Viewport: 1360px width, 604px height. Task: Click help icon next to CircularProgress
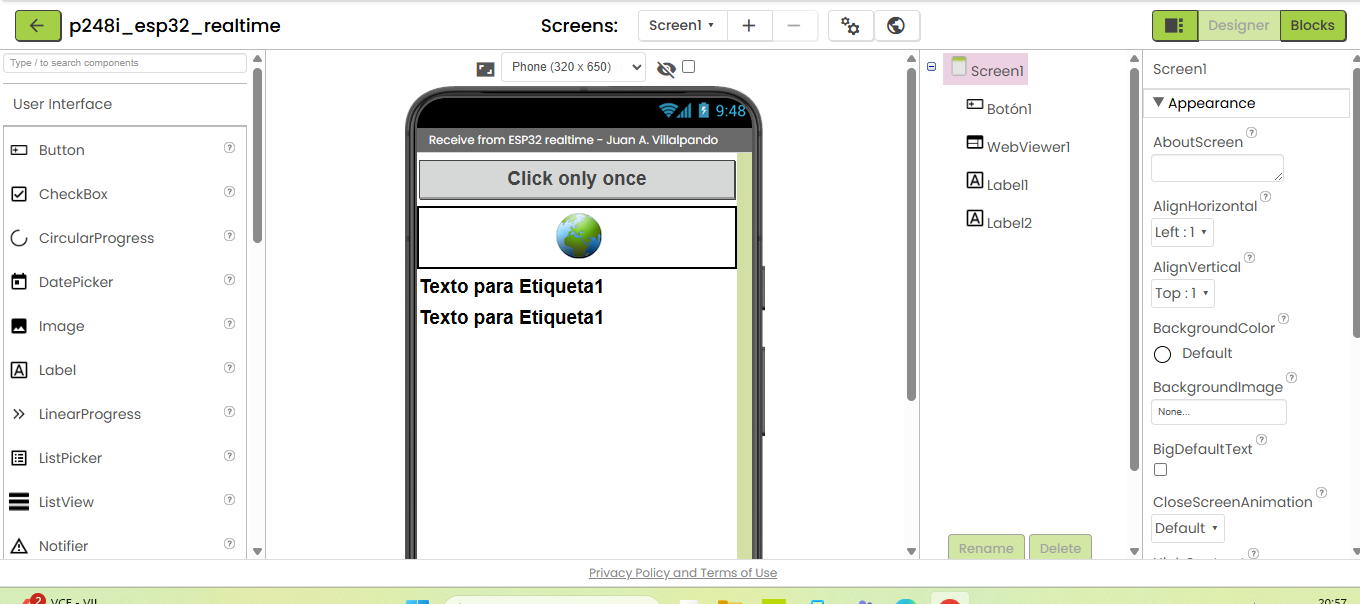pyautogui.click(x=229, y=236)
